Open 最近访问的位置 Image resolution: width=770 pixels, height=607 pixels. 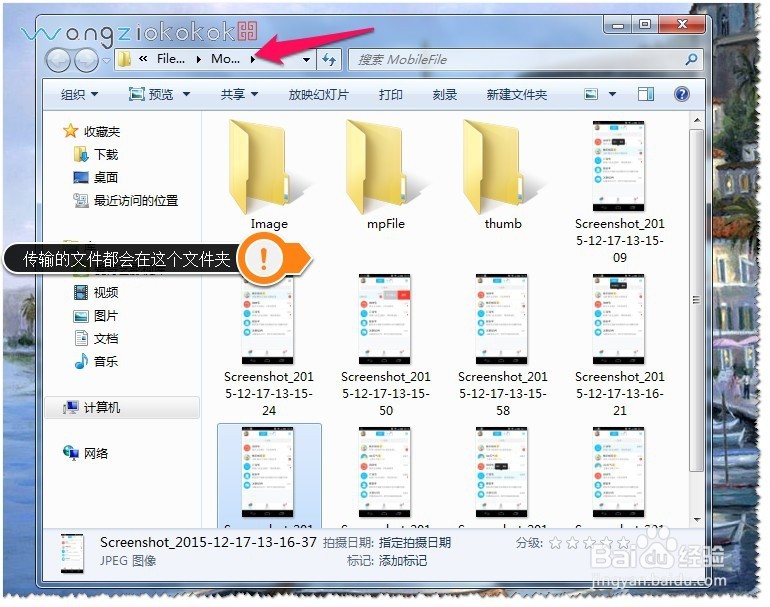point(136,200)
